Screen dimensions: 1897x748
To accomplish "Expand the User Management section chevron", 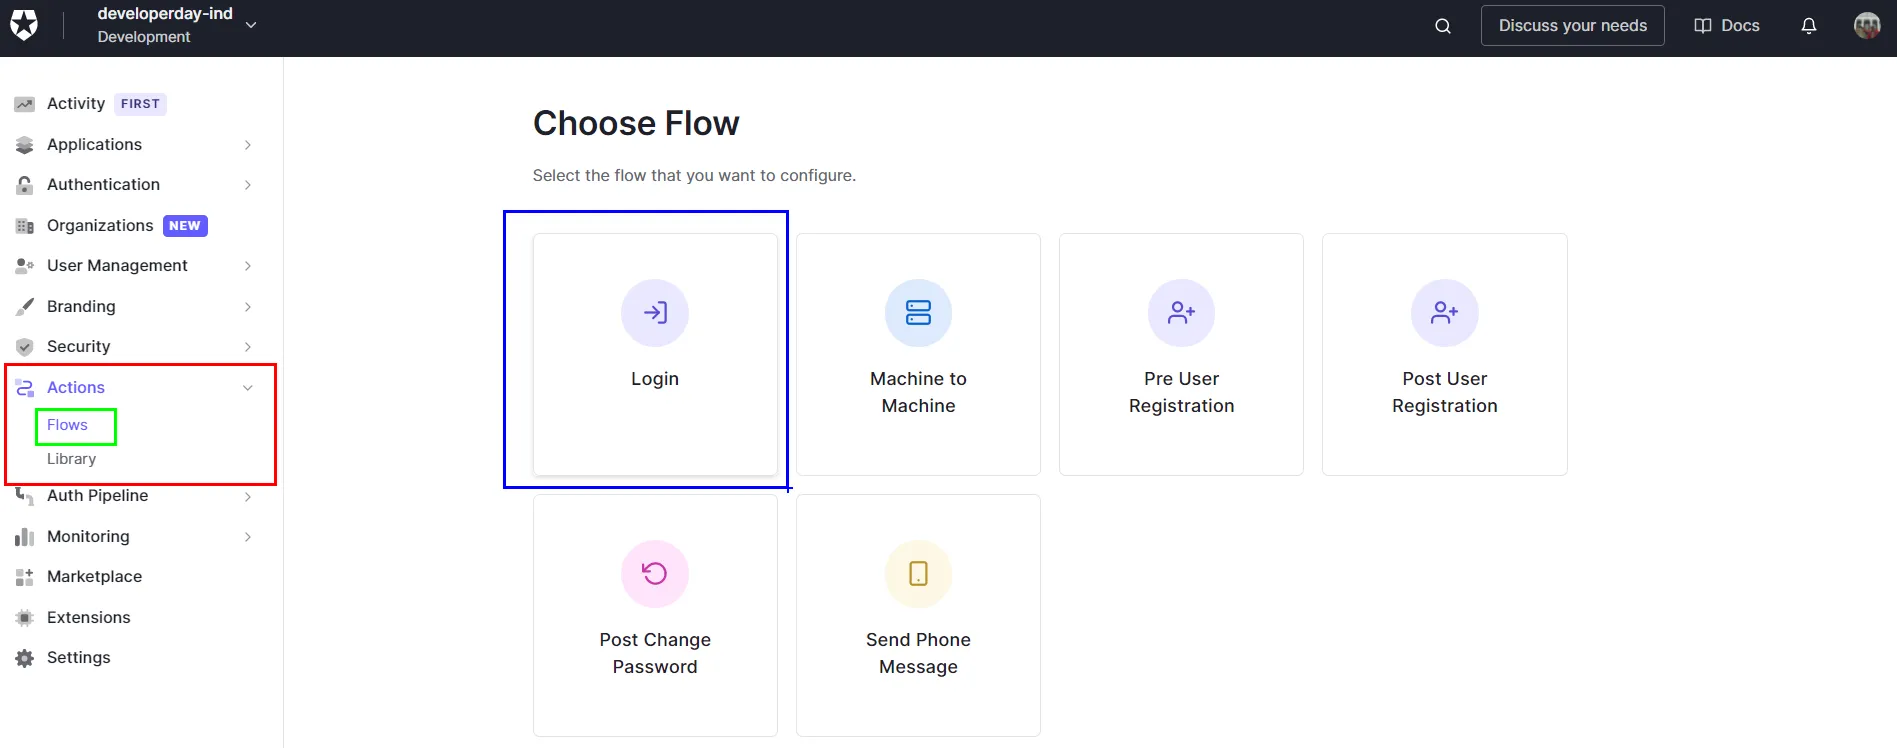I will point(247,266).
